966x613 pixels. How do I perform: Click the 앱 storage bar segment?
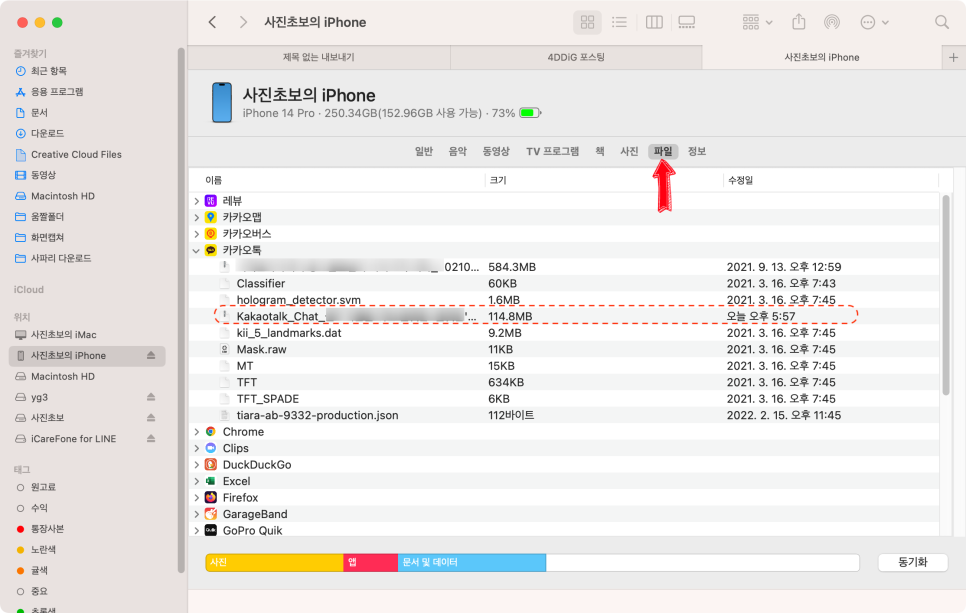coord(370,562)
